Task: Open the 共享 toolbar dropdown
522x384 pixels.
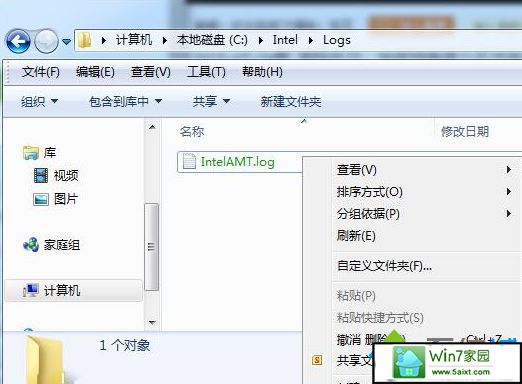Action: [211, 101]
